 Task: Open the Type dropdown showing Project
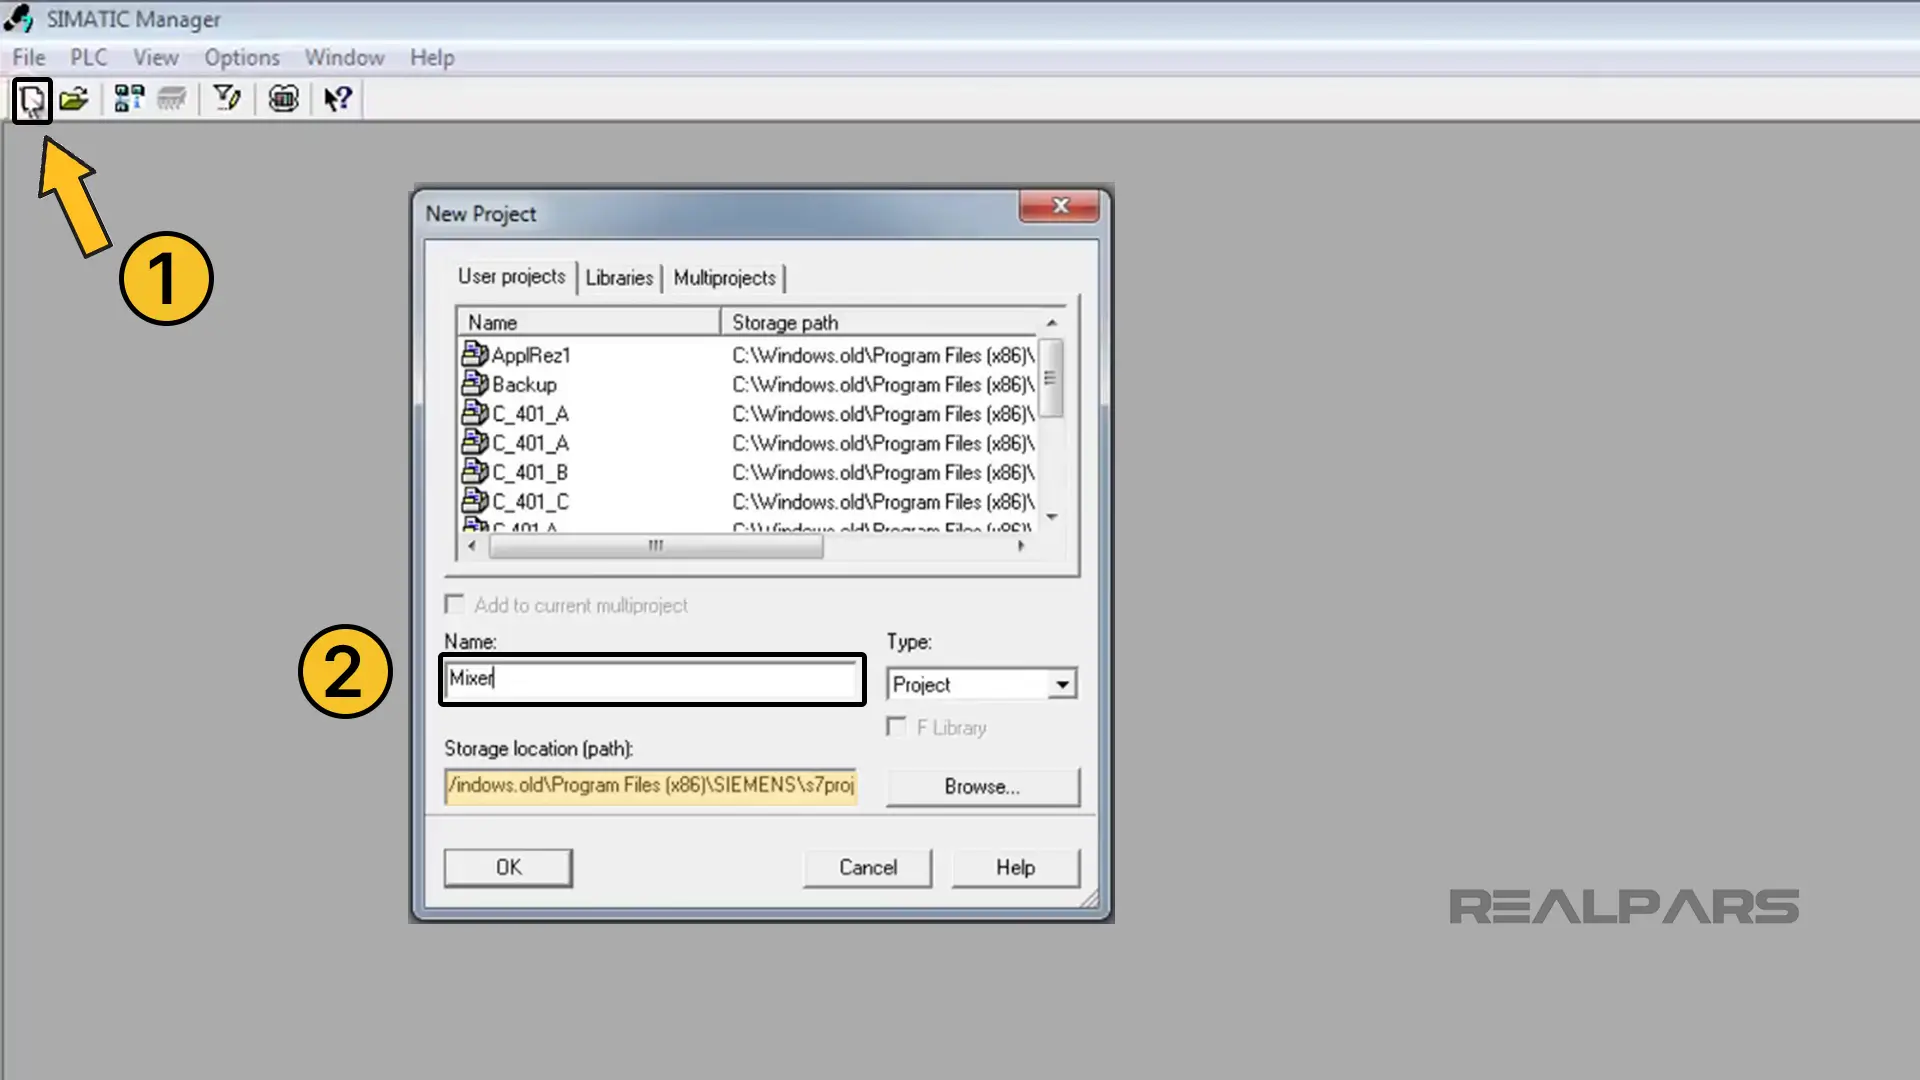coord(981,684)
